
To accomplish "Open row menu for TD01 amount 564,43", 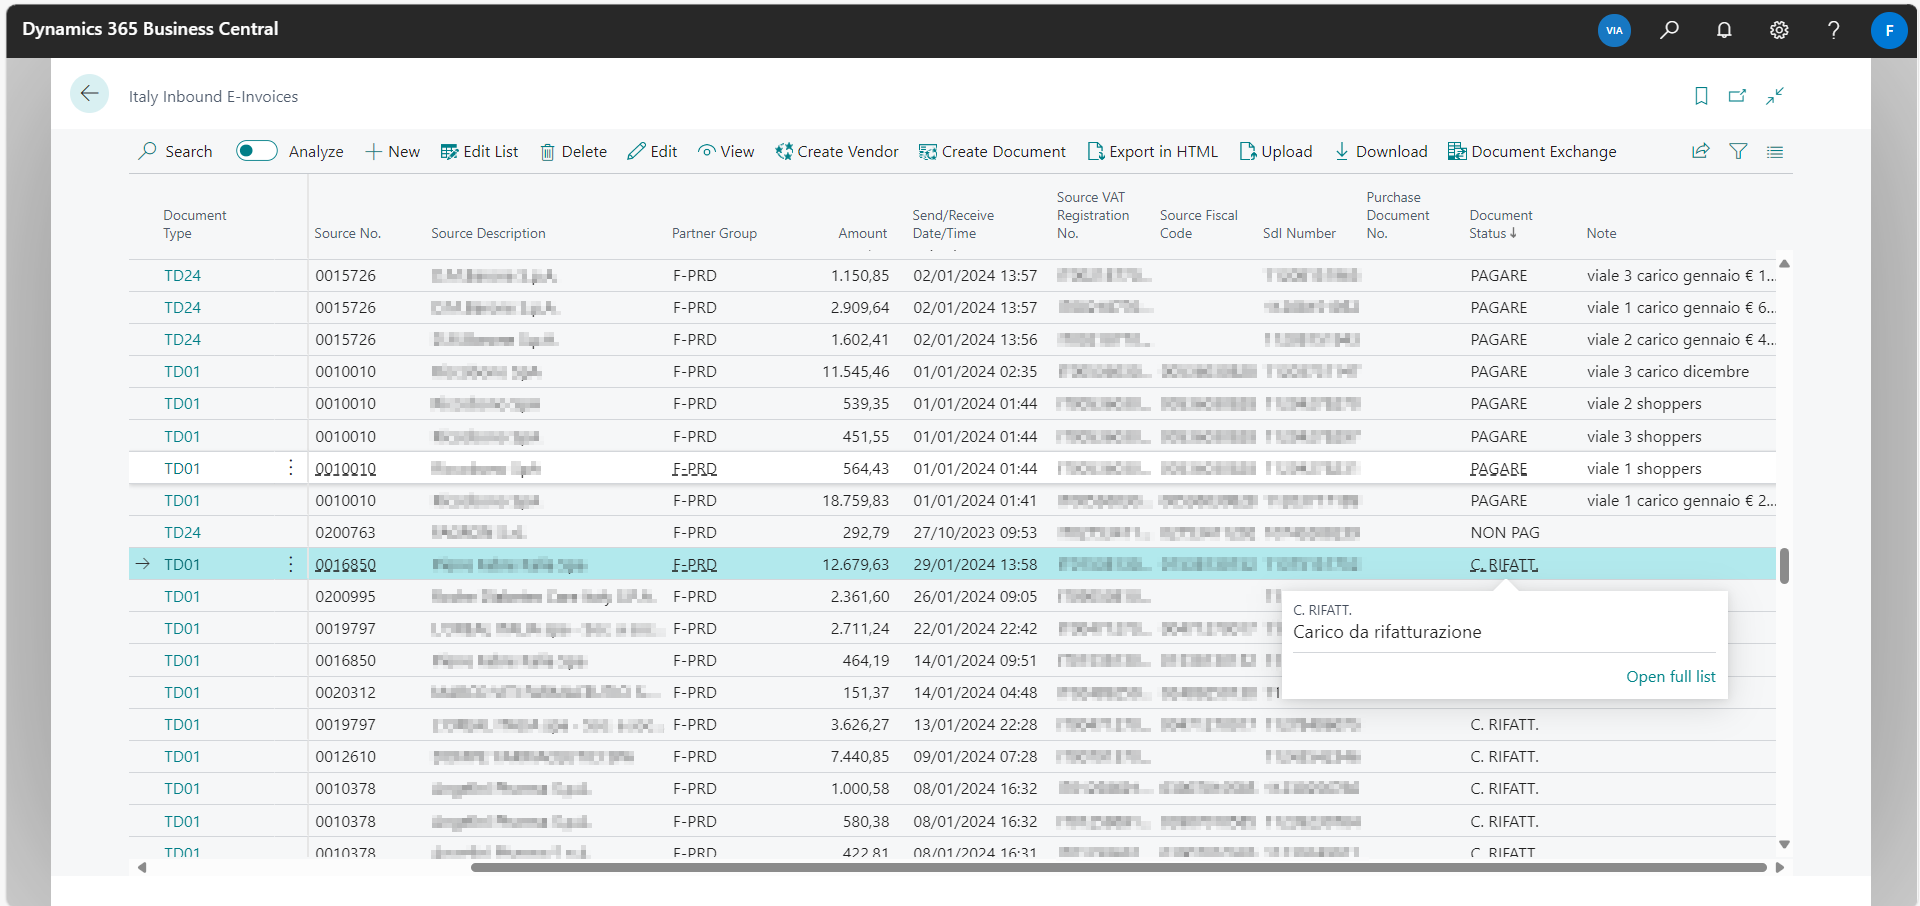I will [x=291, y=468].
